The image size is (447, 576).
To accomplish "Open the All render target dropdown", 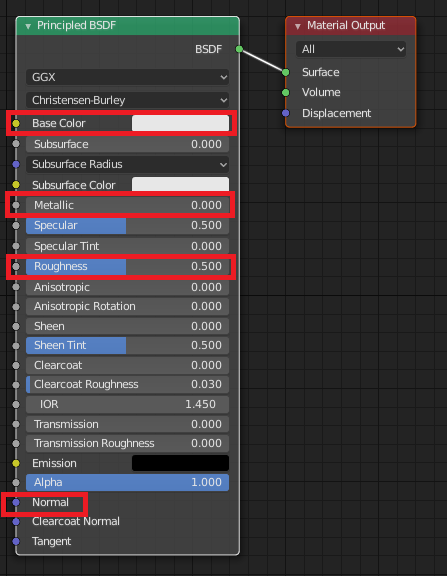I will (351, 49).
